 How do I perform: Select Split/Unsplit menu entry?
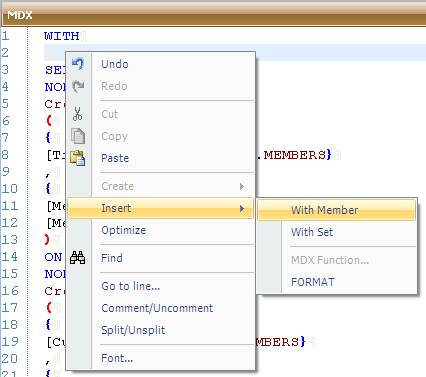pyautogui.click(x=161, y=330)
